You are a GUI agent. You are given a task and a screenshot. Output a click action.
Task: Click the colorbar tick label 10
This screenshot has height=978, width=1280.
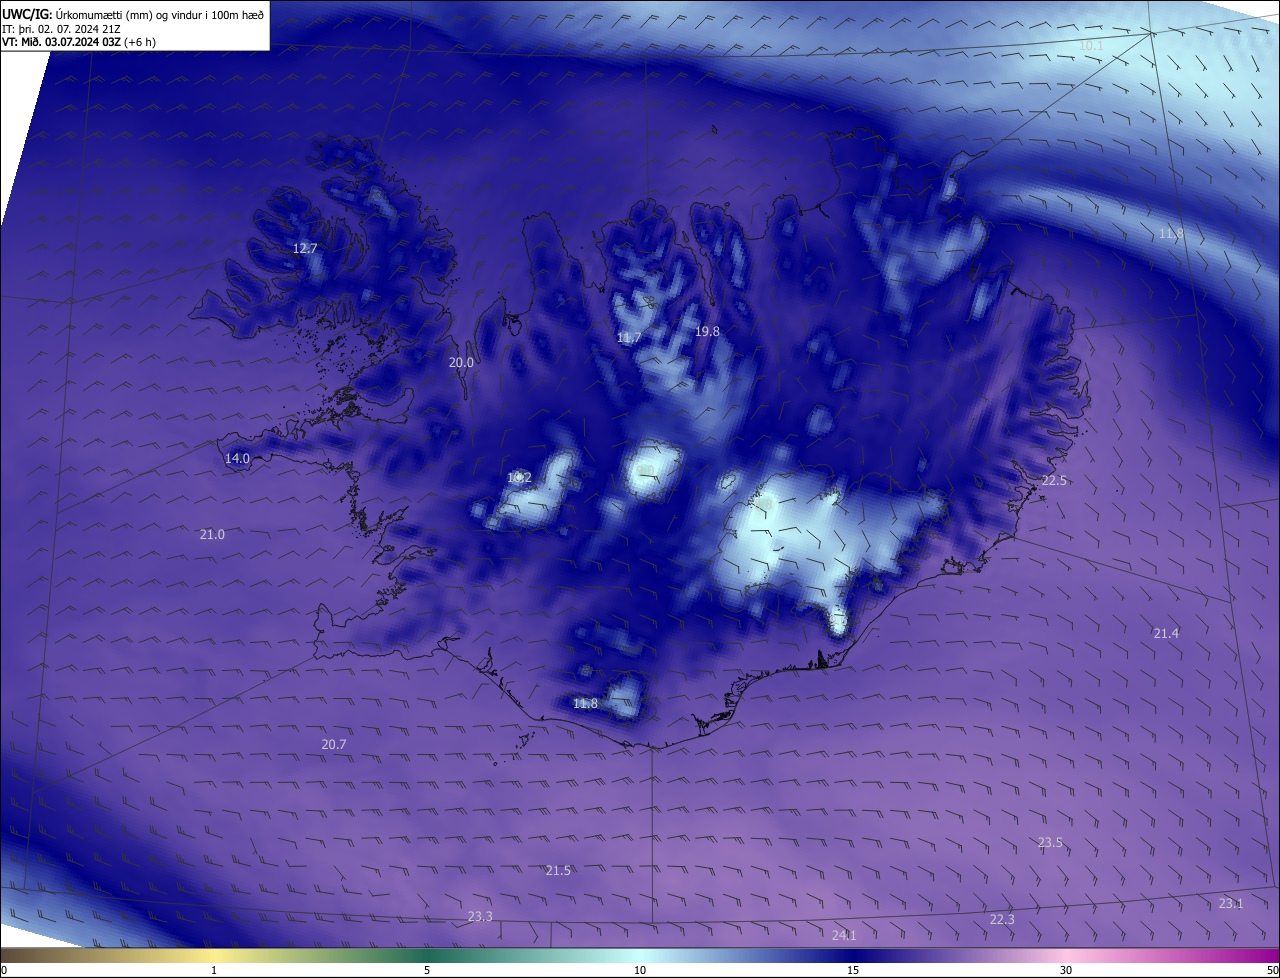point(640,970)
